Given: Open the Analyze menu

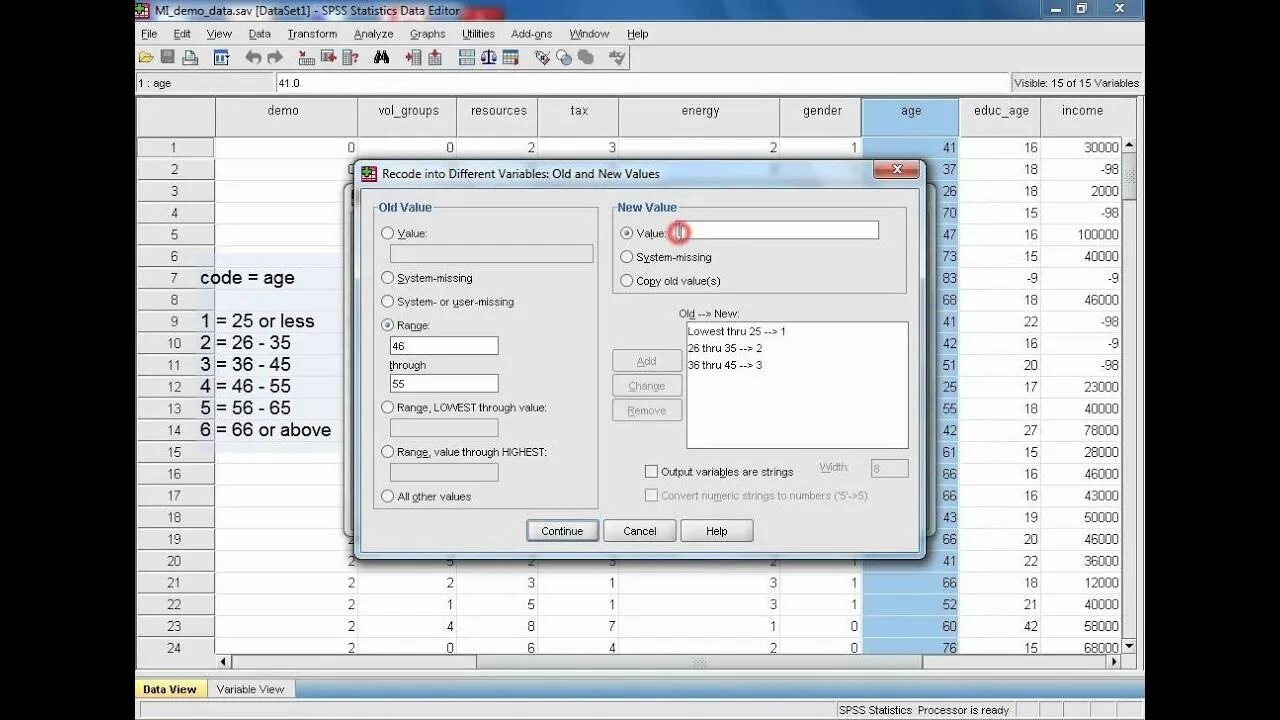Looking at the screenshot, I should [373, 34].
